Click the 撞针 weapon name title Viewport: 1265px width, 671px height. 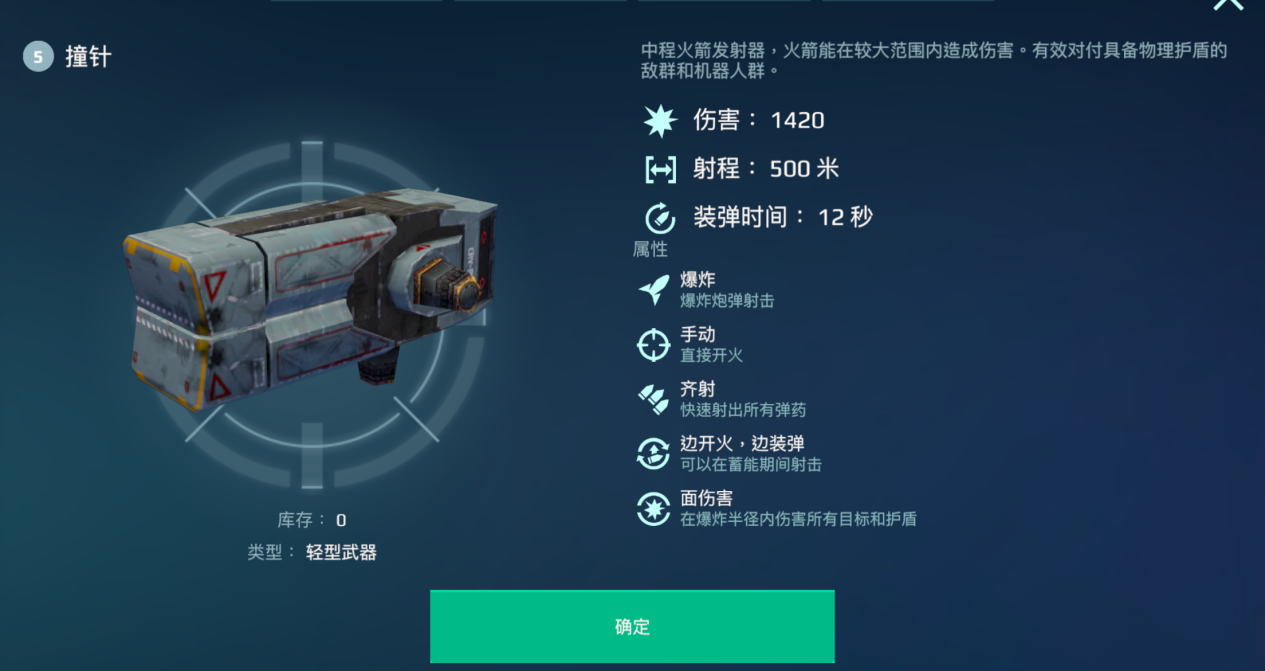88,57
